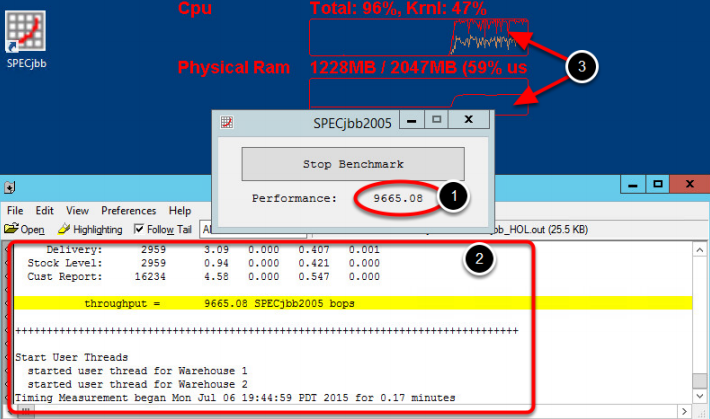The height and width of the screenshot is (419, 710).
Task: Click the Physical Ram usage graph
Action: click(419, 95)
